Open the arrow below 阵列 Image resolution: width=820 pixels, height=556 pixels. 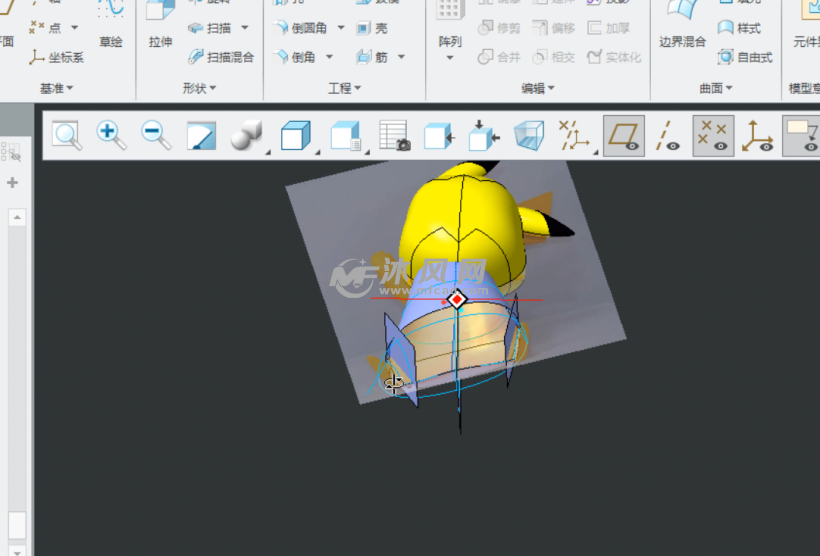pos(450,58)
